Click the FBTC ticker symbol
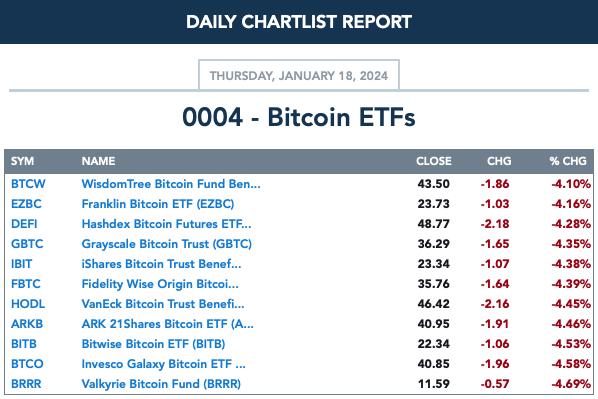This screenshot has width=598, height=399. click(25, 284)
